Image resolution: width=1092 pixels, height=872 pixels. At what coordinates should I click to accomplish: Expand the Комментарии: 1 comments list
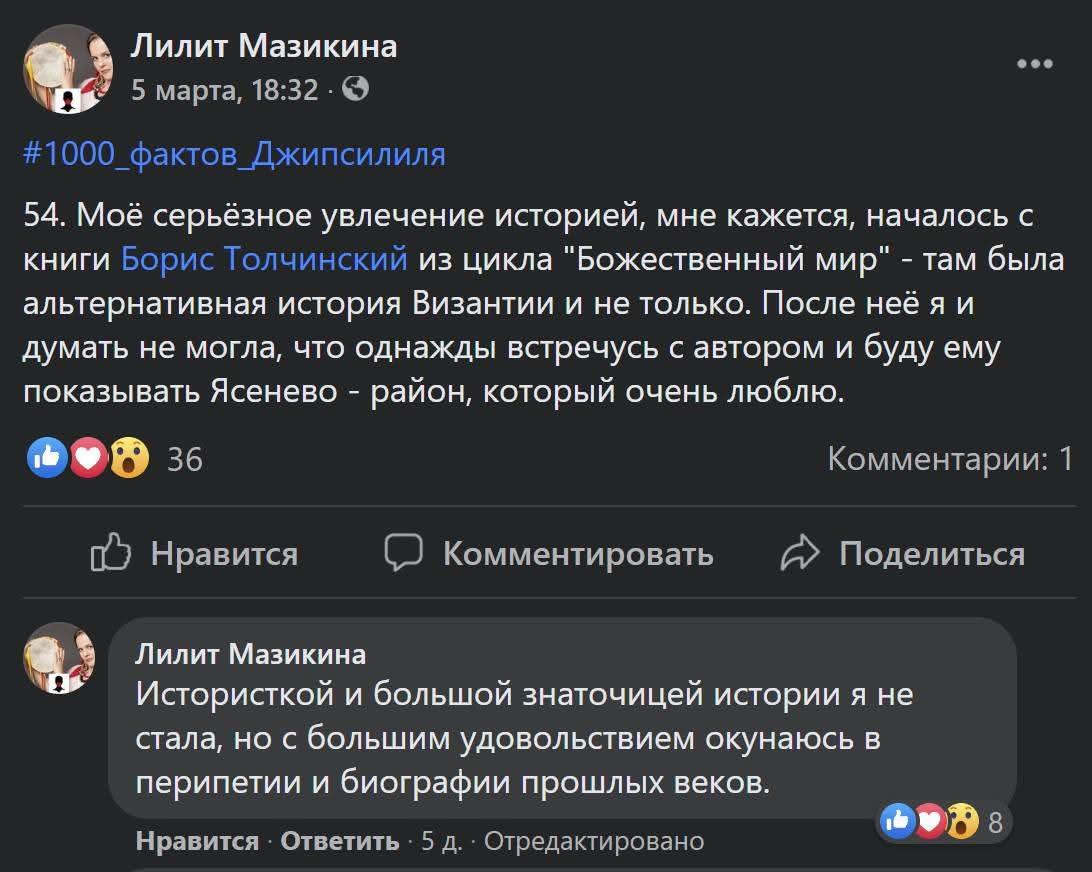pos(950,459)
